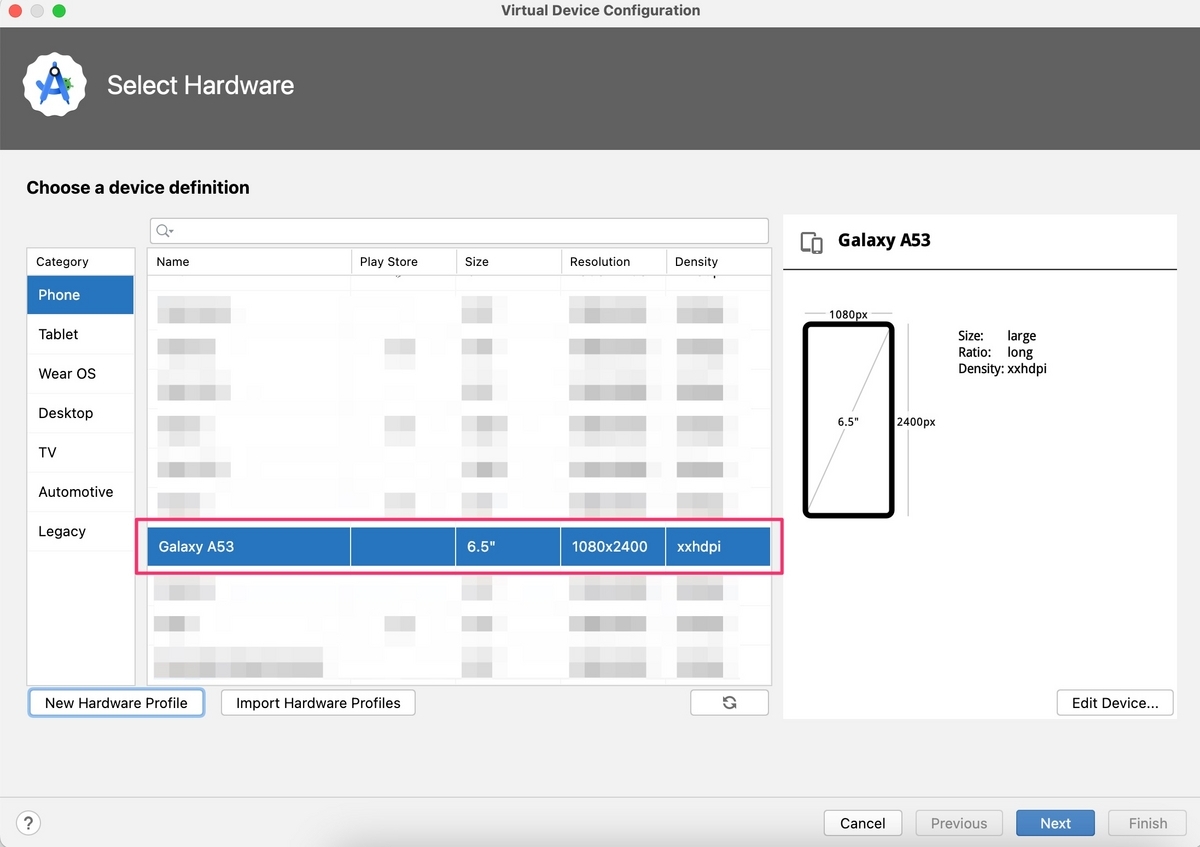The height and width of the screenshot is (847, 1200).
Task: Sort by the Resolution column header
Action: (x=614, y=262)
